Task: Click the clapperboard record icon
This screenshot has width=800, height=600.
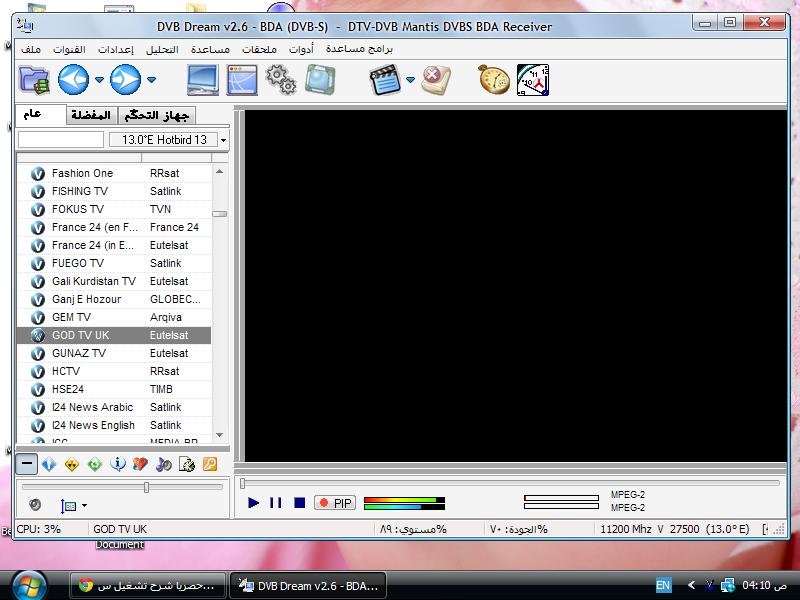Action: [385, 80]
